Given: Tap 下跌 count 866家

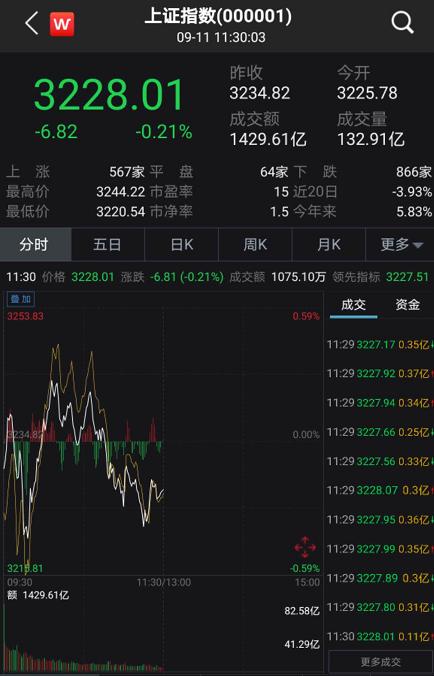Looking at the screenshot, I should coord(414,172).
